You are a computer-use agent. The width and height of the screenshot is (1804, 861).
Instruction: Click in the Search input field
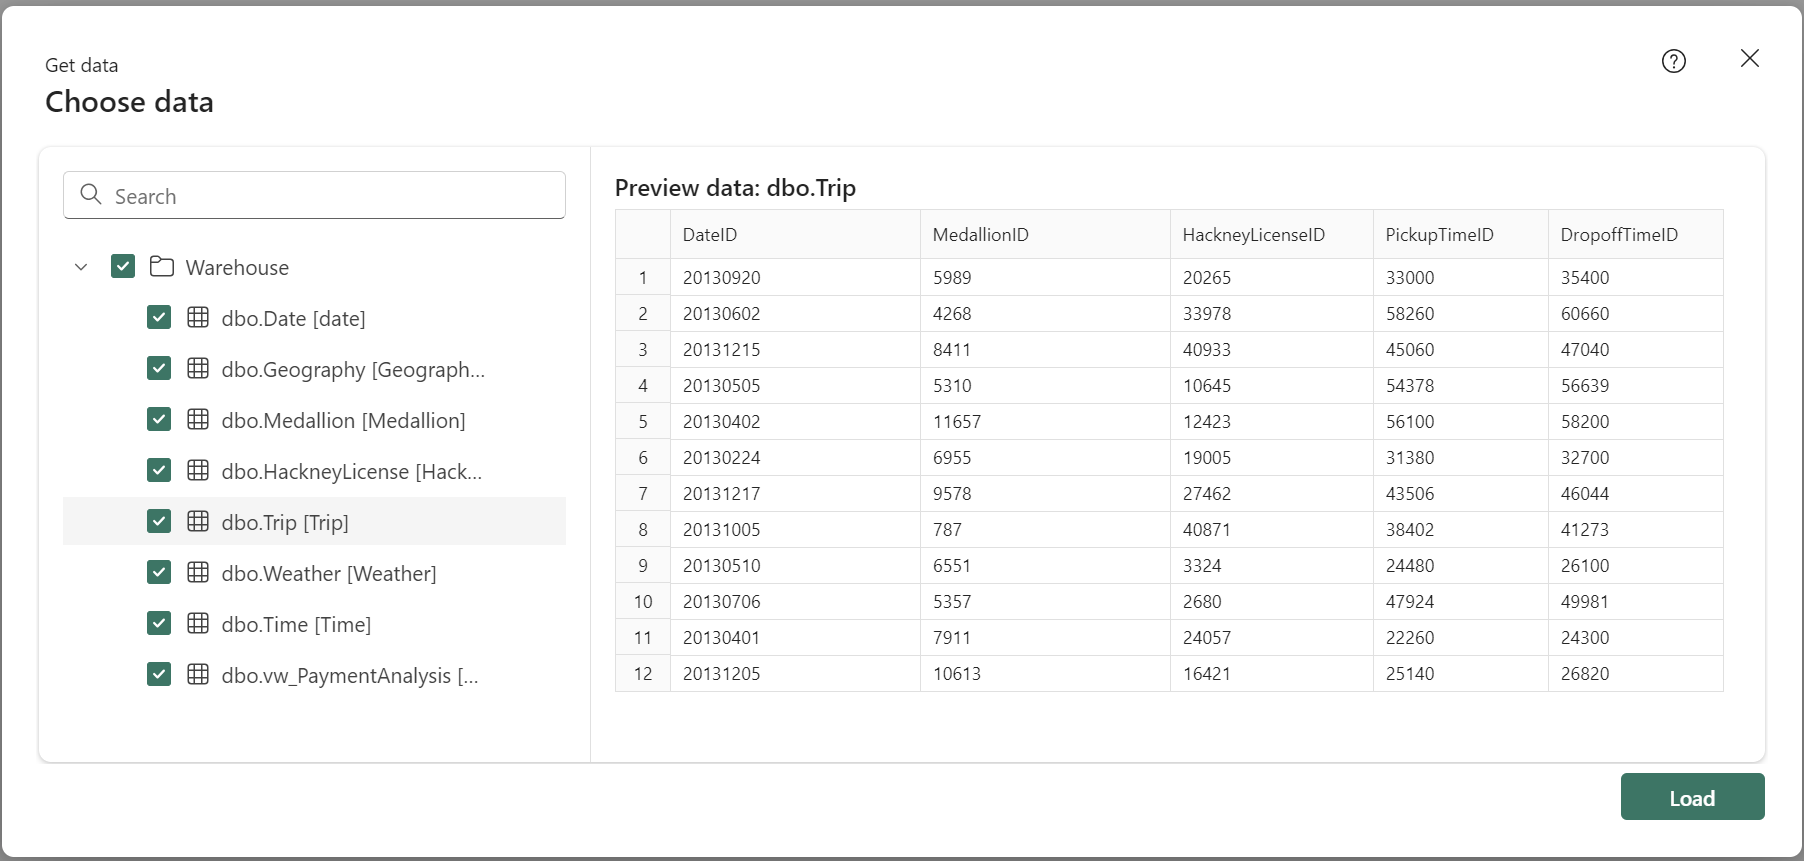(x=330, y=196)
